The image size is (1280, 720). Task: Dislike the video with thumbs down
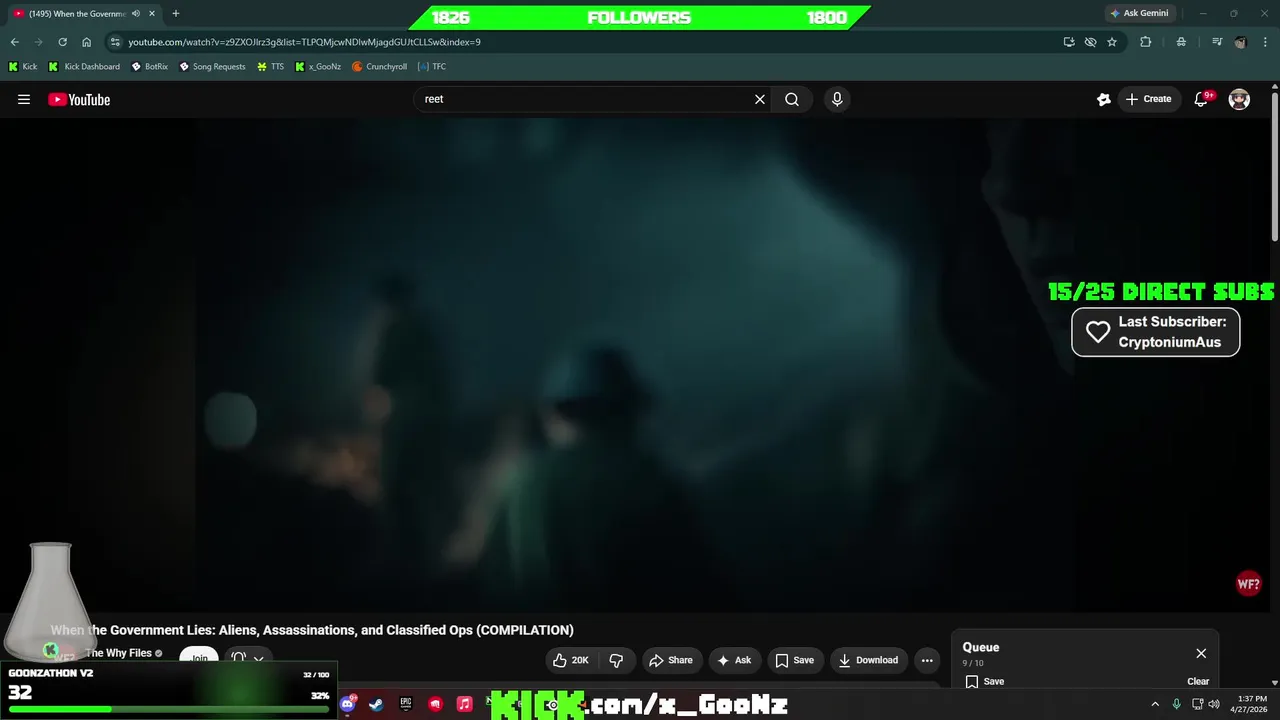point(616,660)
